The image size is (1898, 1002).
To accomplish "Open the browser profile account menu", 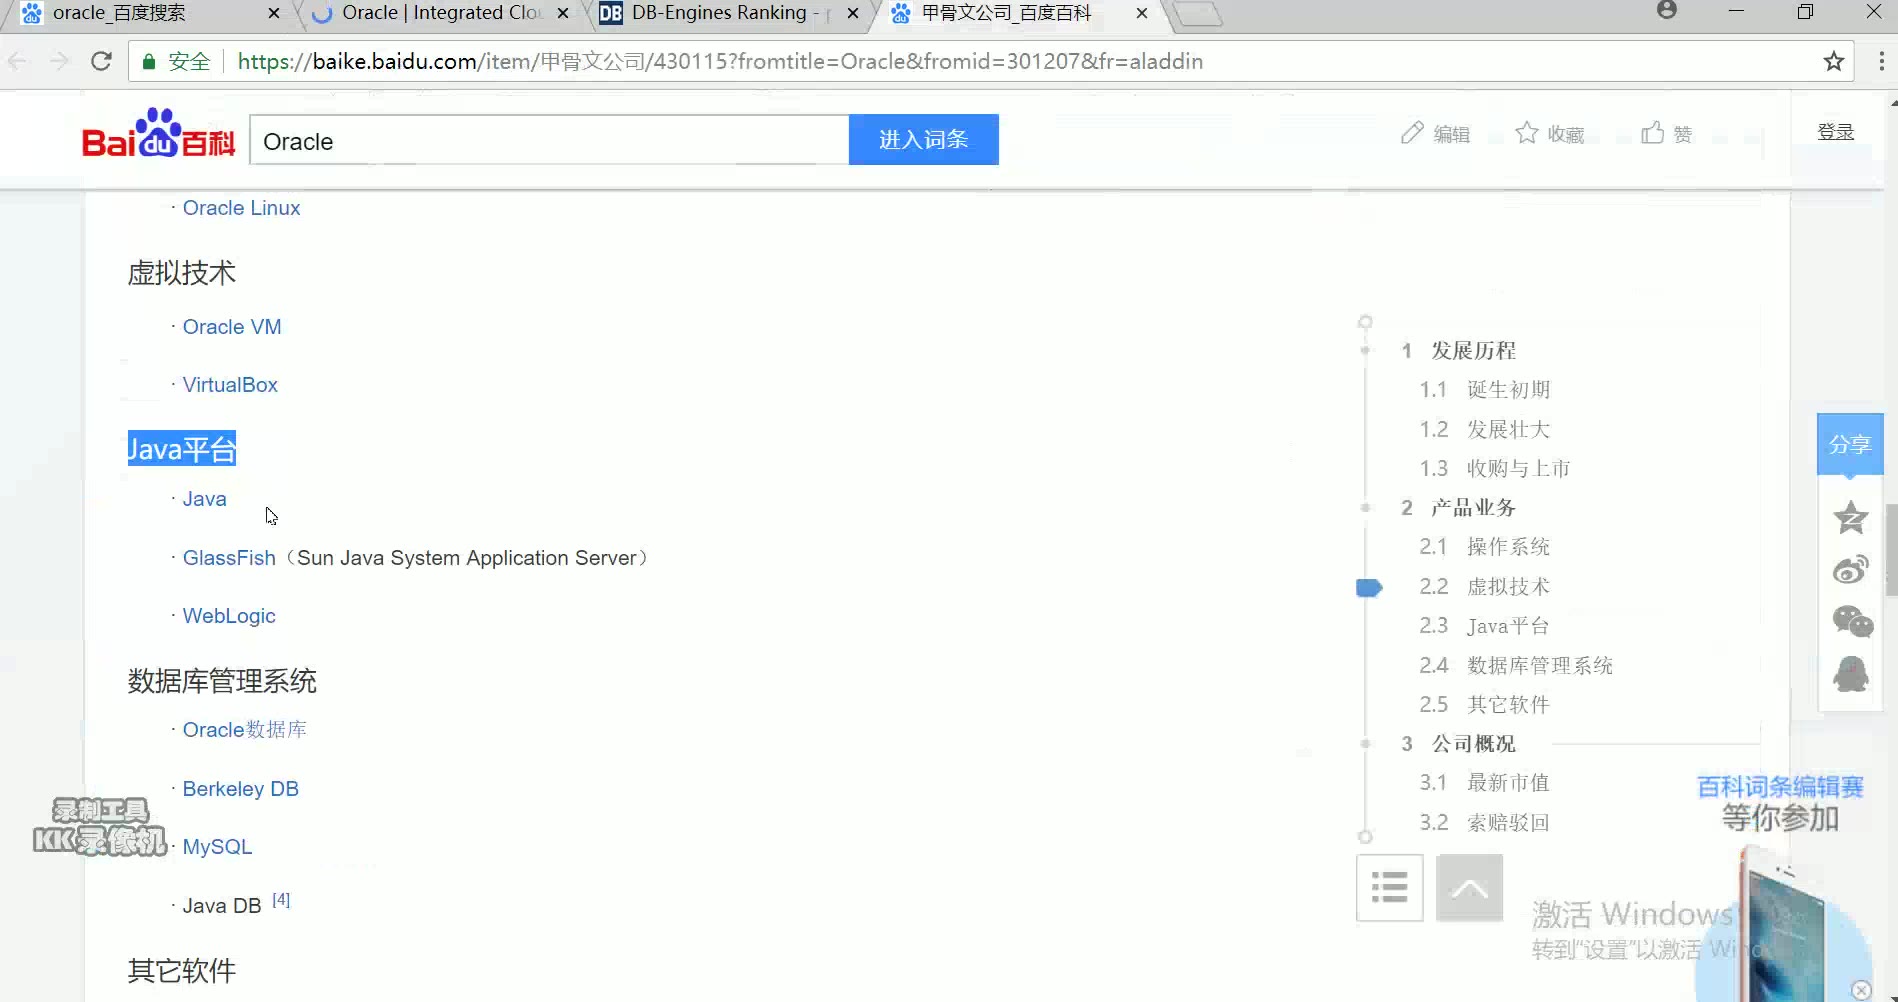I will coord(1666,10).
